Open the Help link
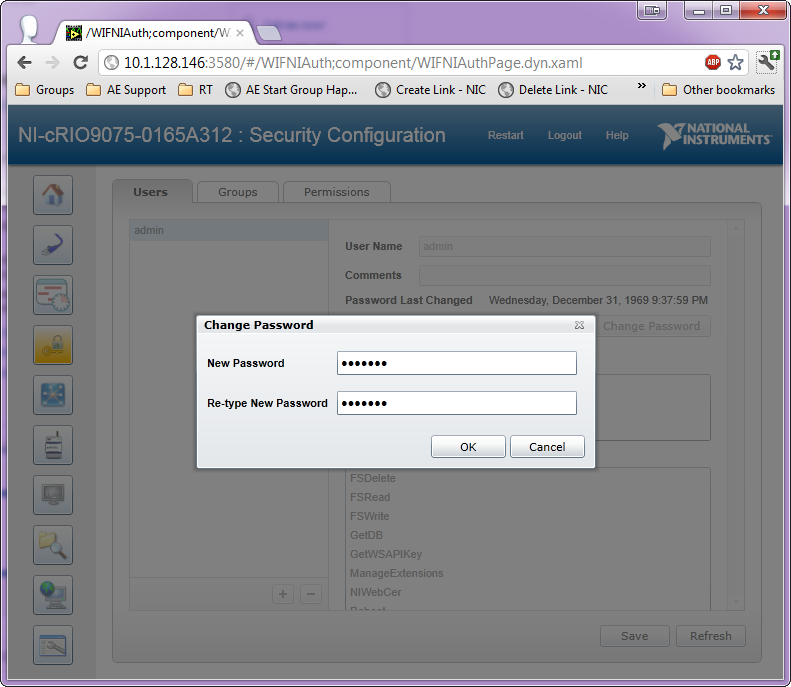The width and height of the screenshot is (791, 687). point(617,135)
